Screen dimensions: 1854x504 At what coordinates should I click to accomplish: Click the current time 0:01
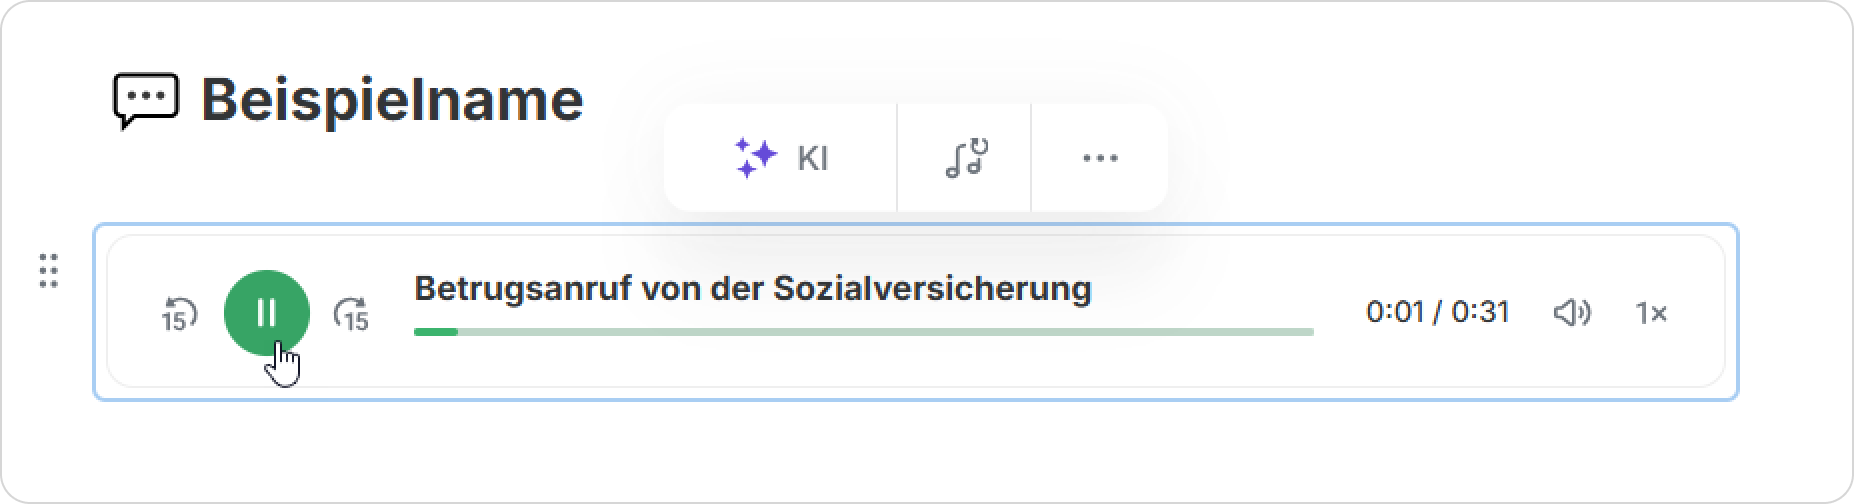pyautogui.click(x=1394, y=313)
